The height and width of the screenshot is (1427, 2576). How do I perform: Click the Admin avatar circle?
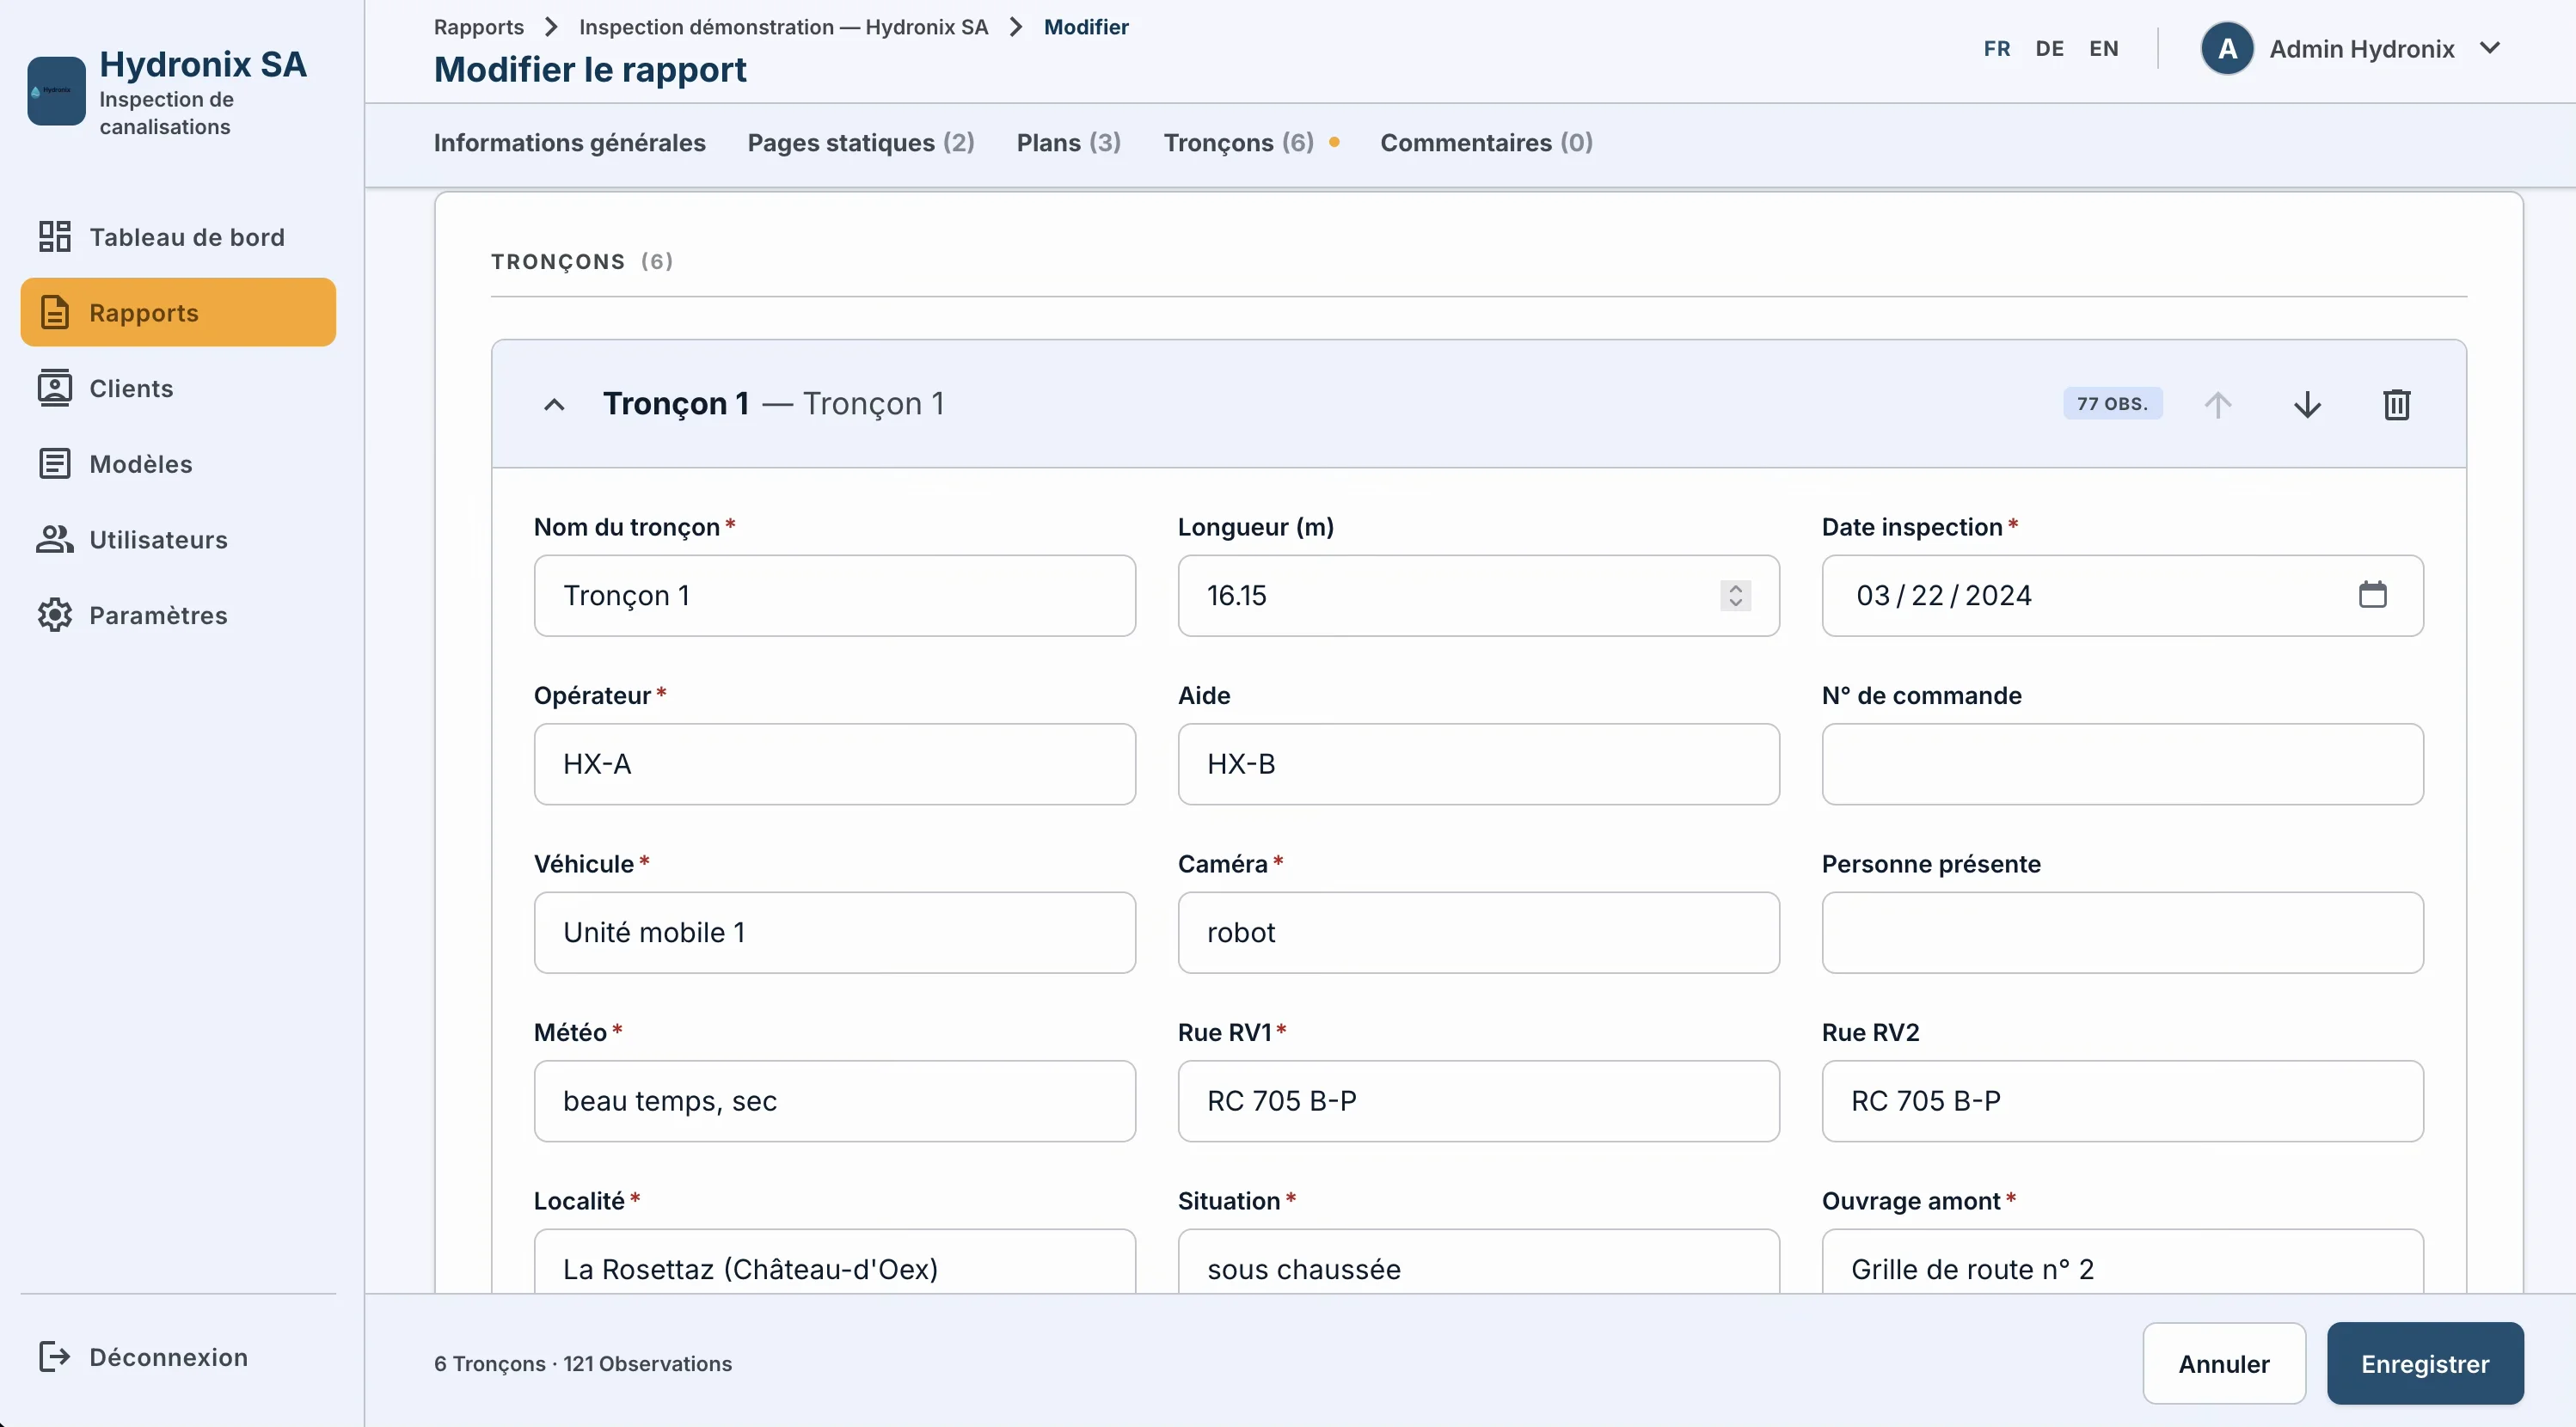pyautogui.click(x=2227, y=49)
